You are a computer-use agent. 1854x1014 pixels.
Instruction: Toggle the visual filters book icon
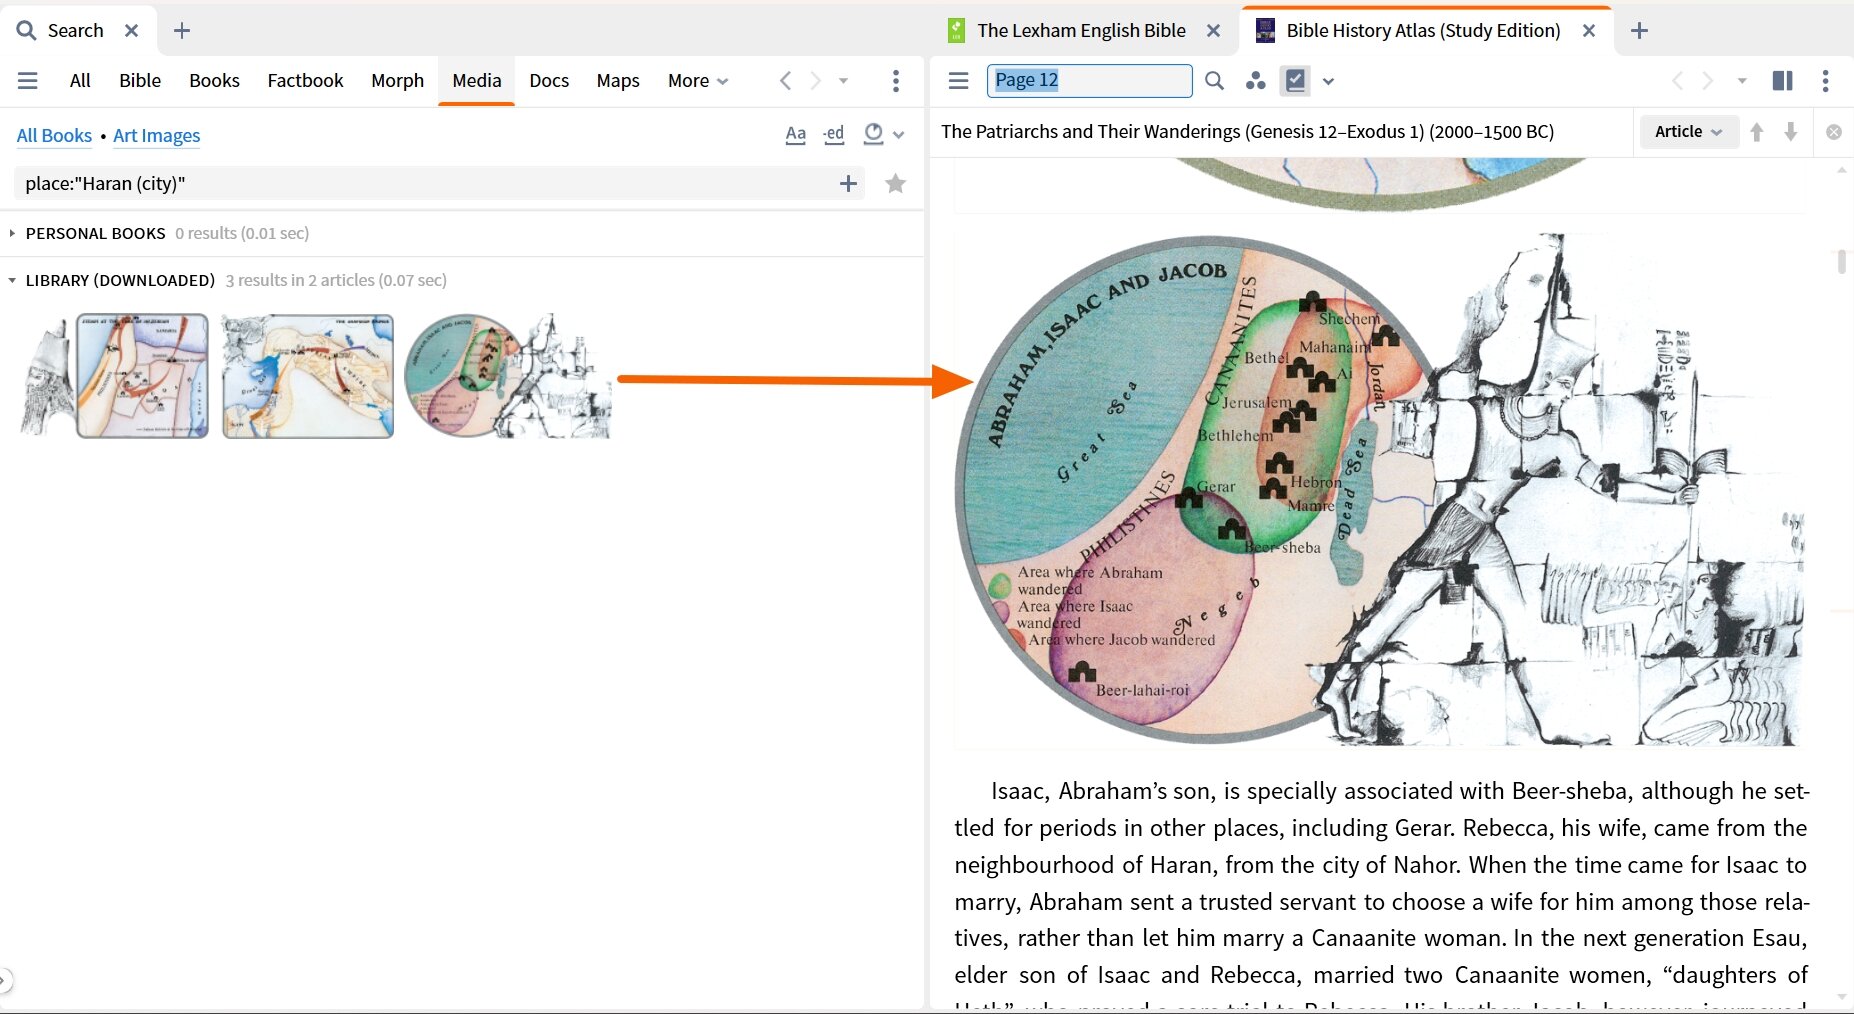pyautogui.click(x=1297, y=80)
